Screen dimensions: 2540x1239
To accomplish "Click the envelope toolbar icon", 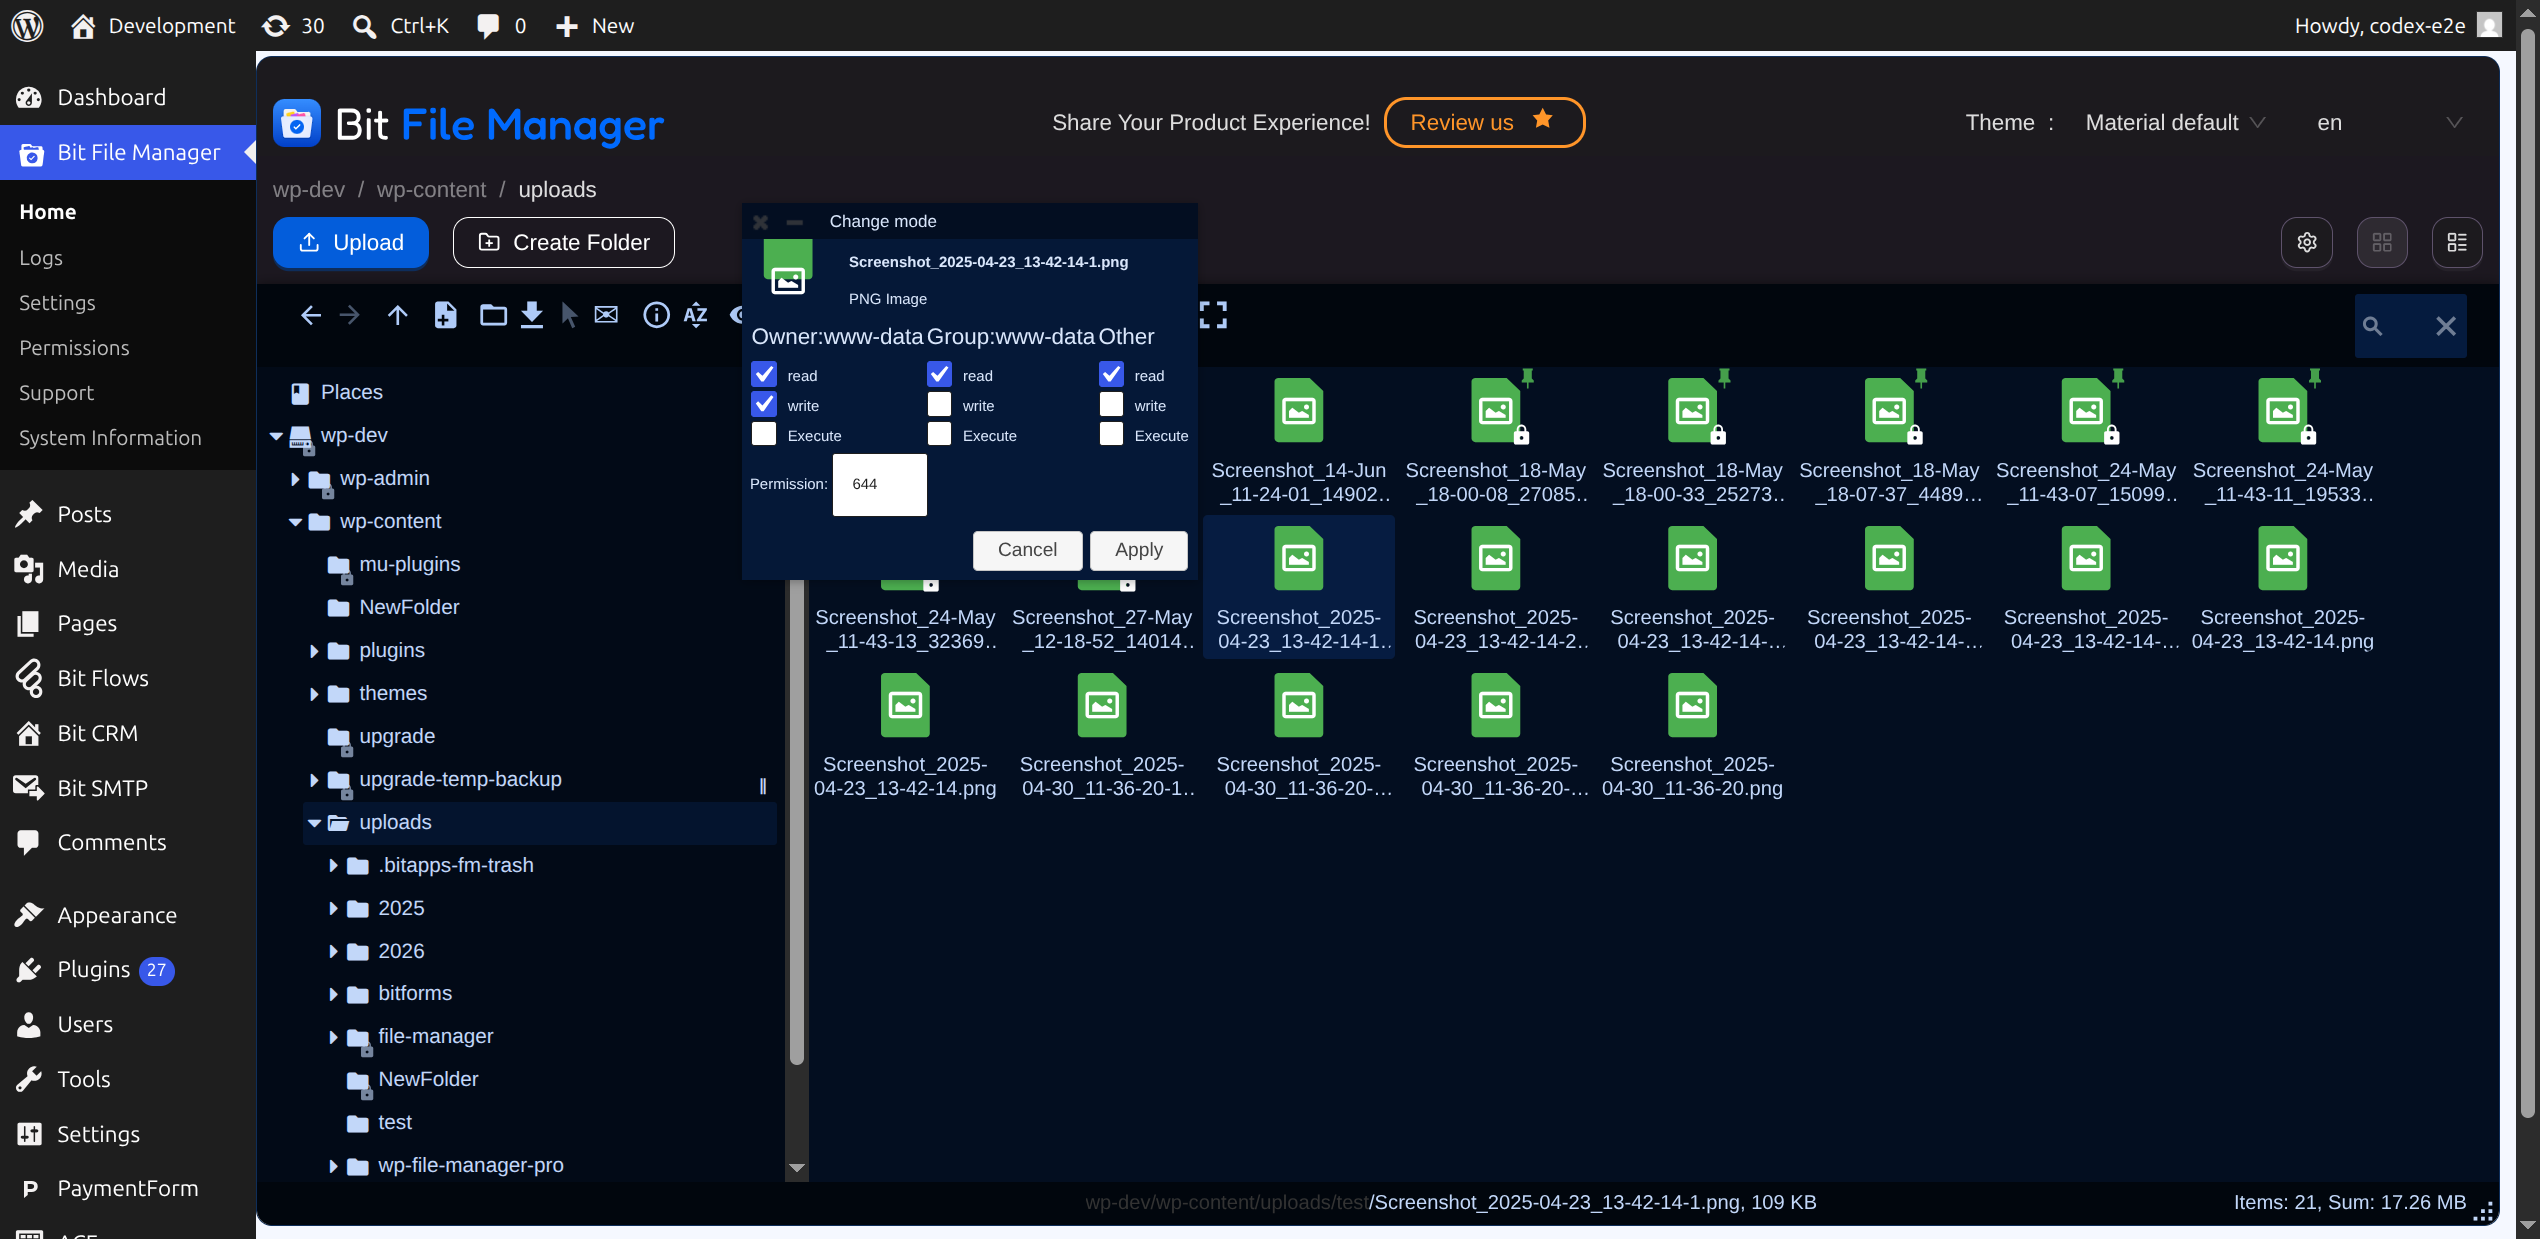I will 606,316.
